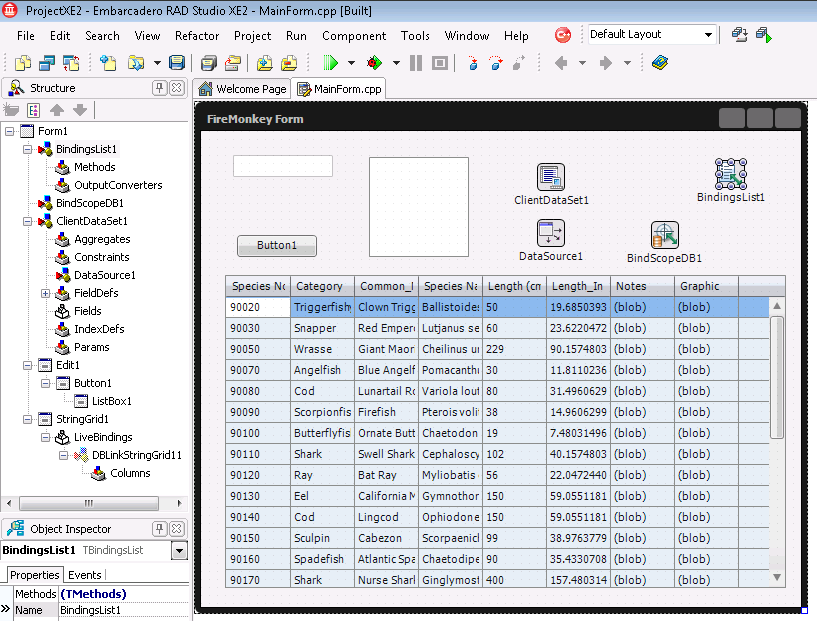Click the Pause program icon
Viewport: 817px width, 621px height.
click(x=416, y=63)
